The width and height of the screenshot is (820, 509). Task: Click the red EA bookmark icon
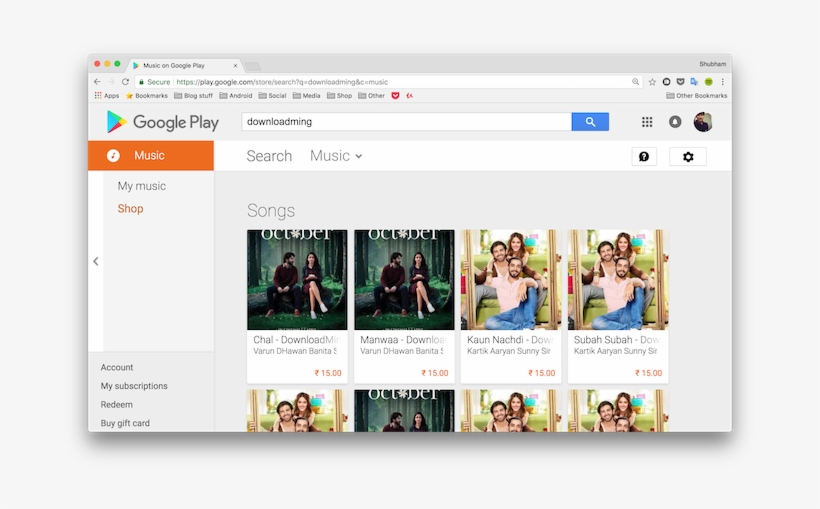coord(409,96)
